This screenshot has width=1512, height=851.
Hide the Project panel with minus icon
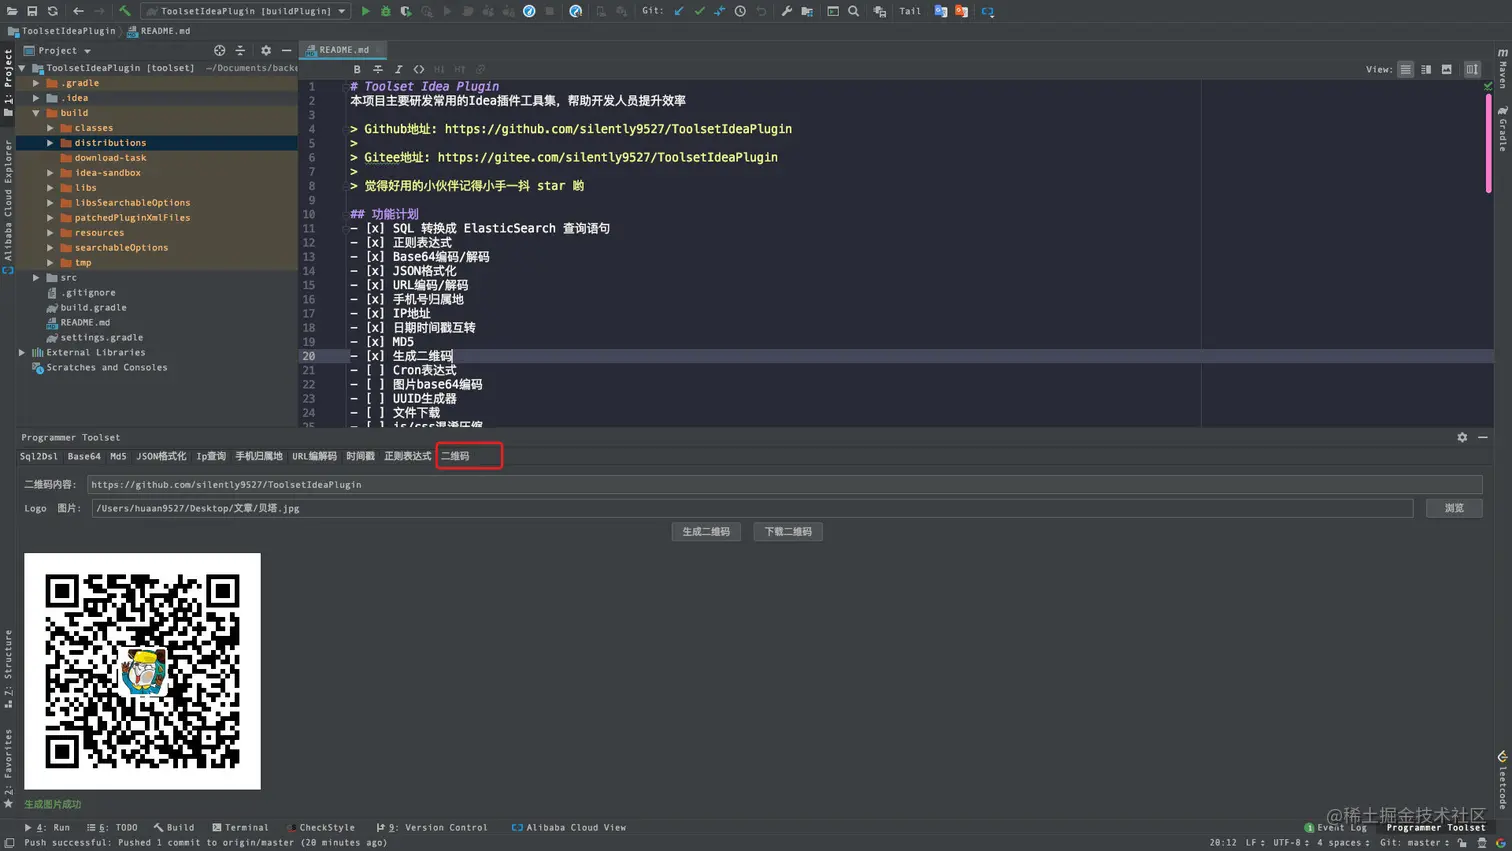point(286,50)
